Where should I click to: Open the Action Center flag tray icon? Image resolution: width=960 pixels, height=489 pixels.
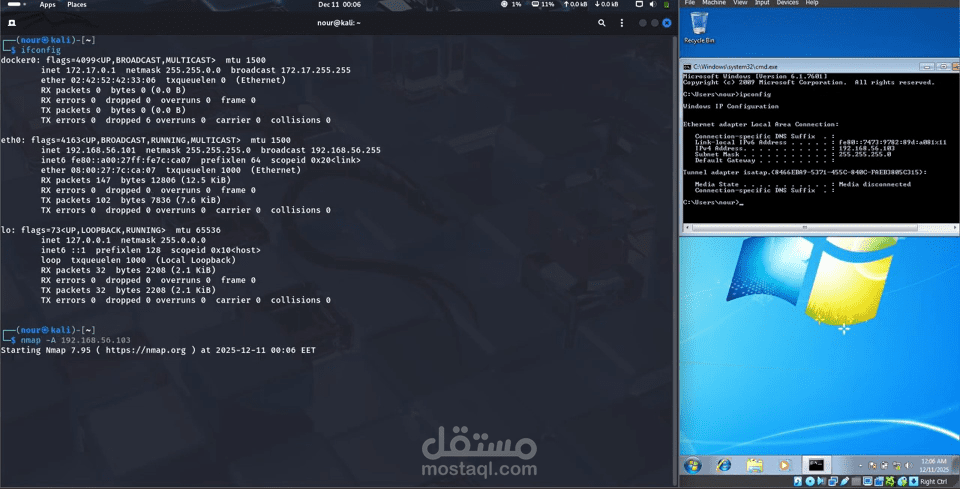tap(872, 466)
